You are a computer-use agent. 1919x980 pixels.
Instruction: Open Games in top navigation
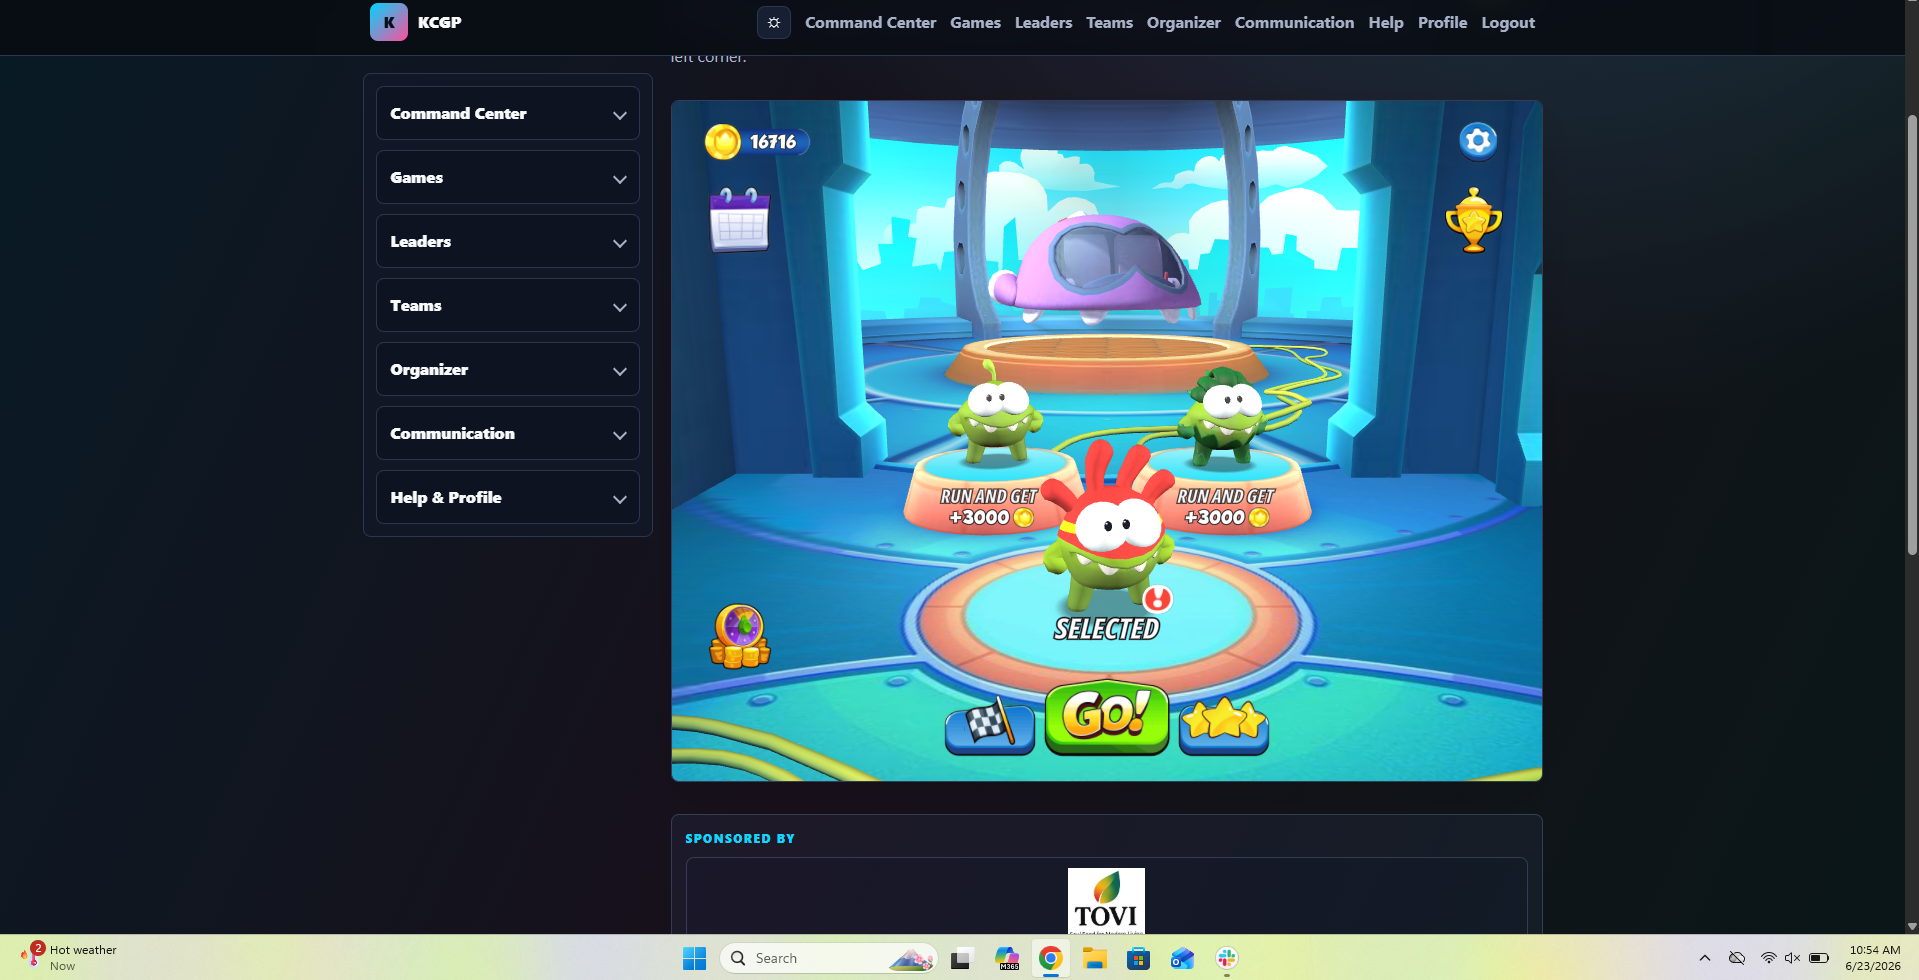975,22
